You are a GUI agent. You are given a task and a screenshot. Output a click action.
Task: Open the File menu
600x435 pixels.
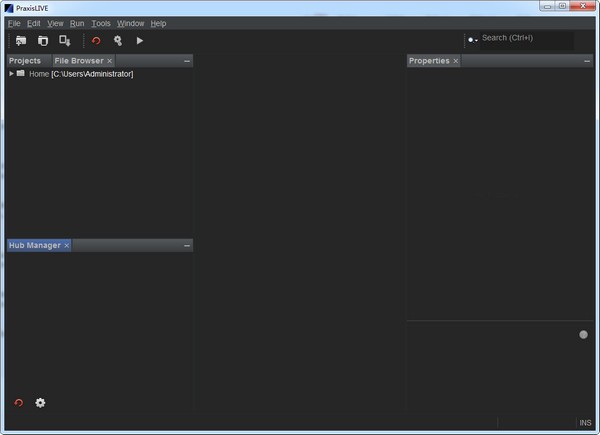(x=14, y=23)
